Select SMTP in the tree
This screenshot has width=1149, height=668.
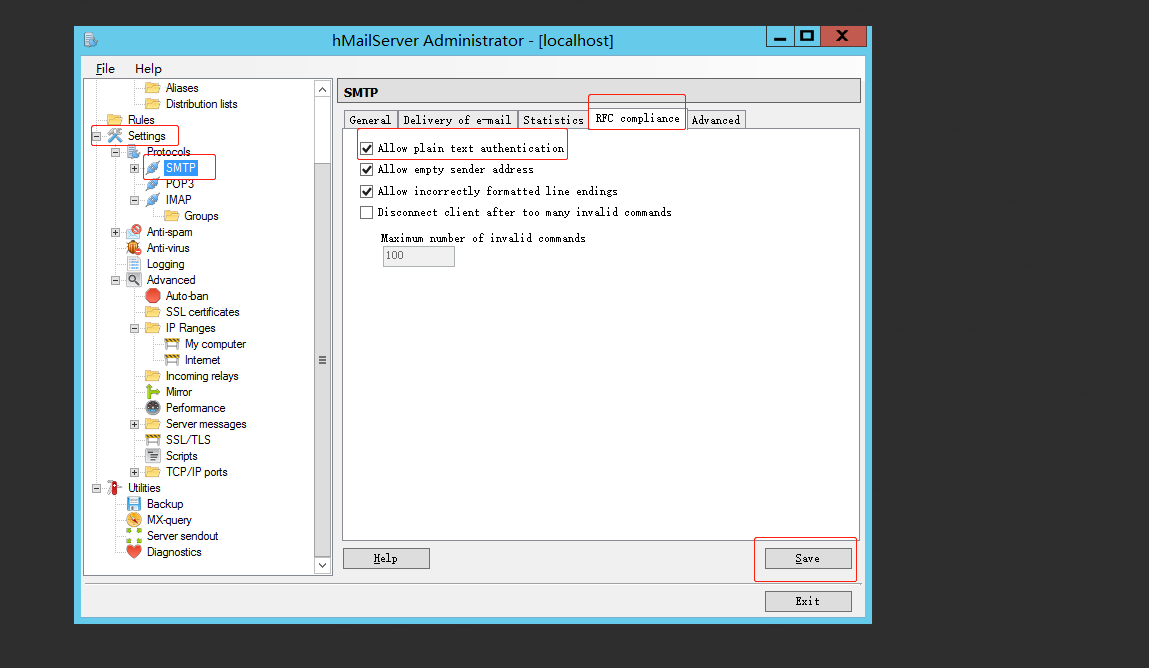pyautogui.click(x=180, y=168)
